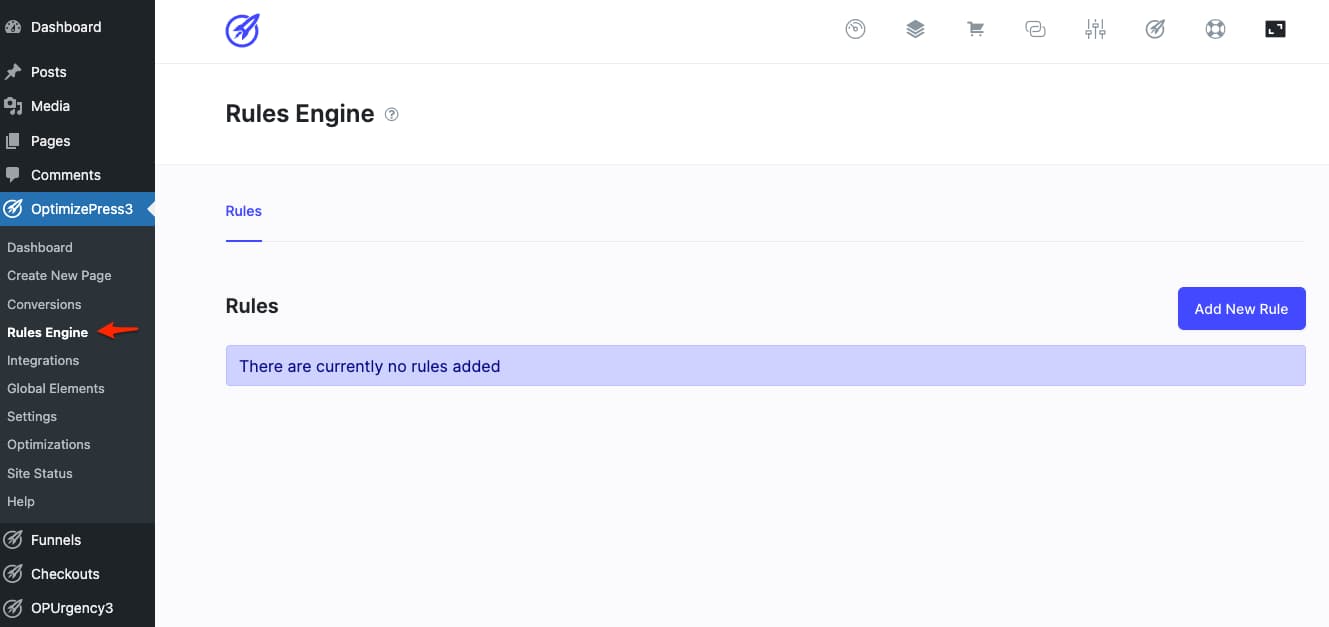This screenshot has height=627, width=1329.
Task: Select the linked rectangles integrations icon
Action: click(1035, 30)
